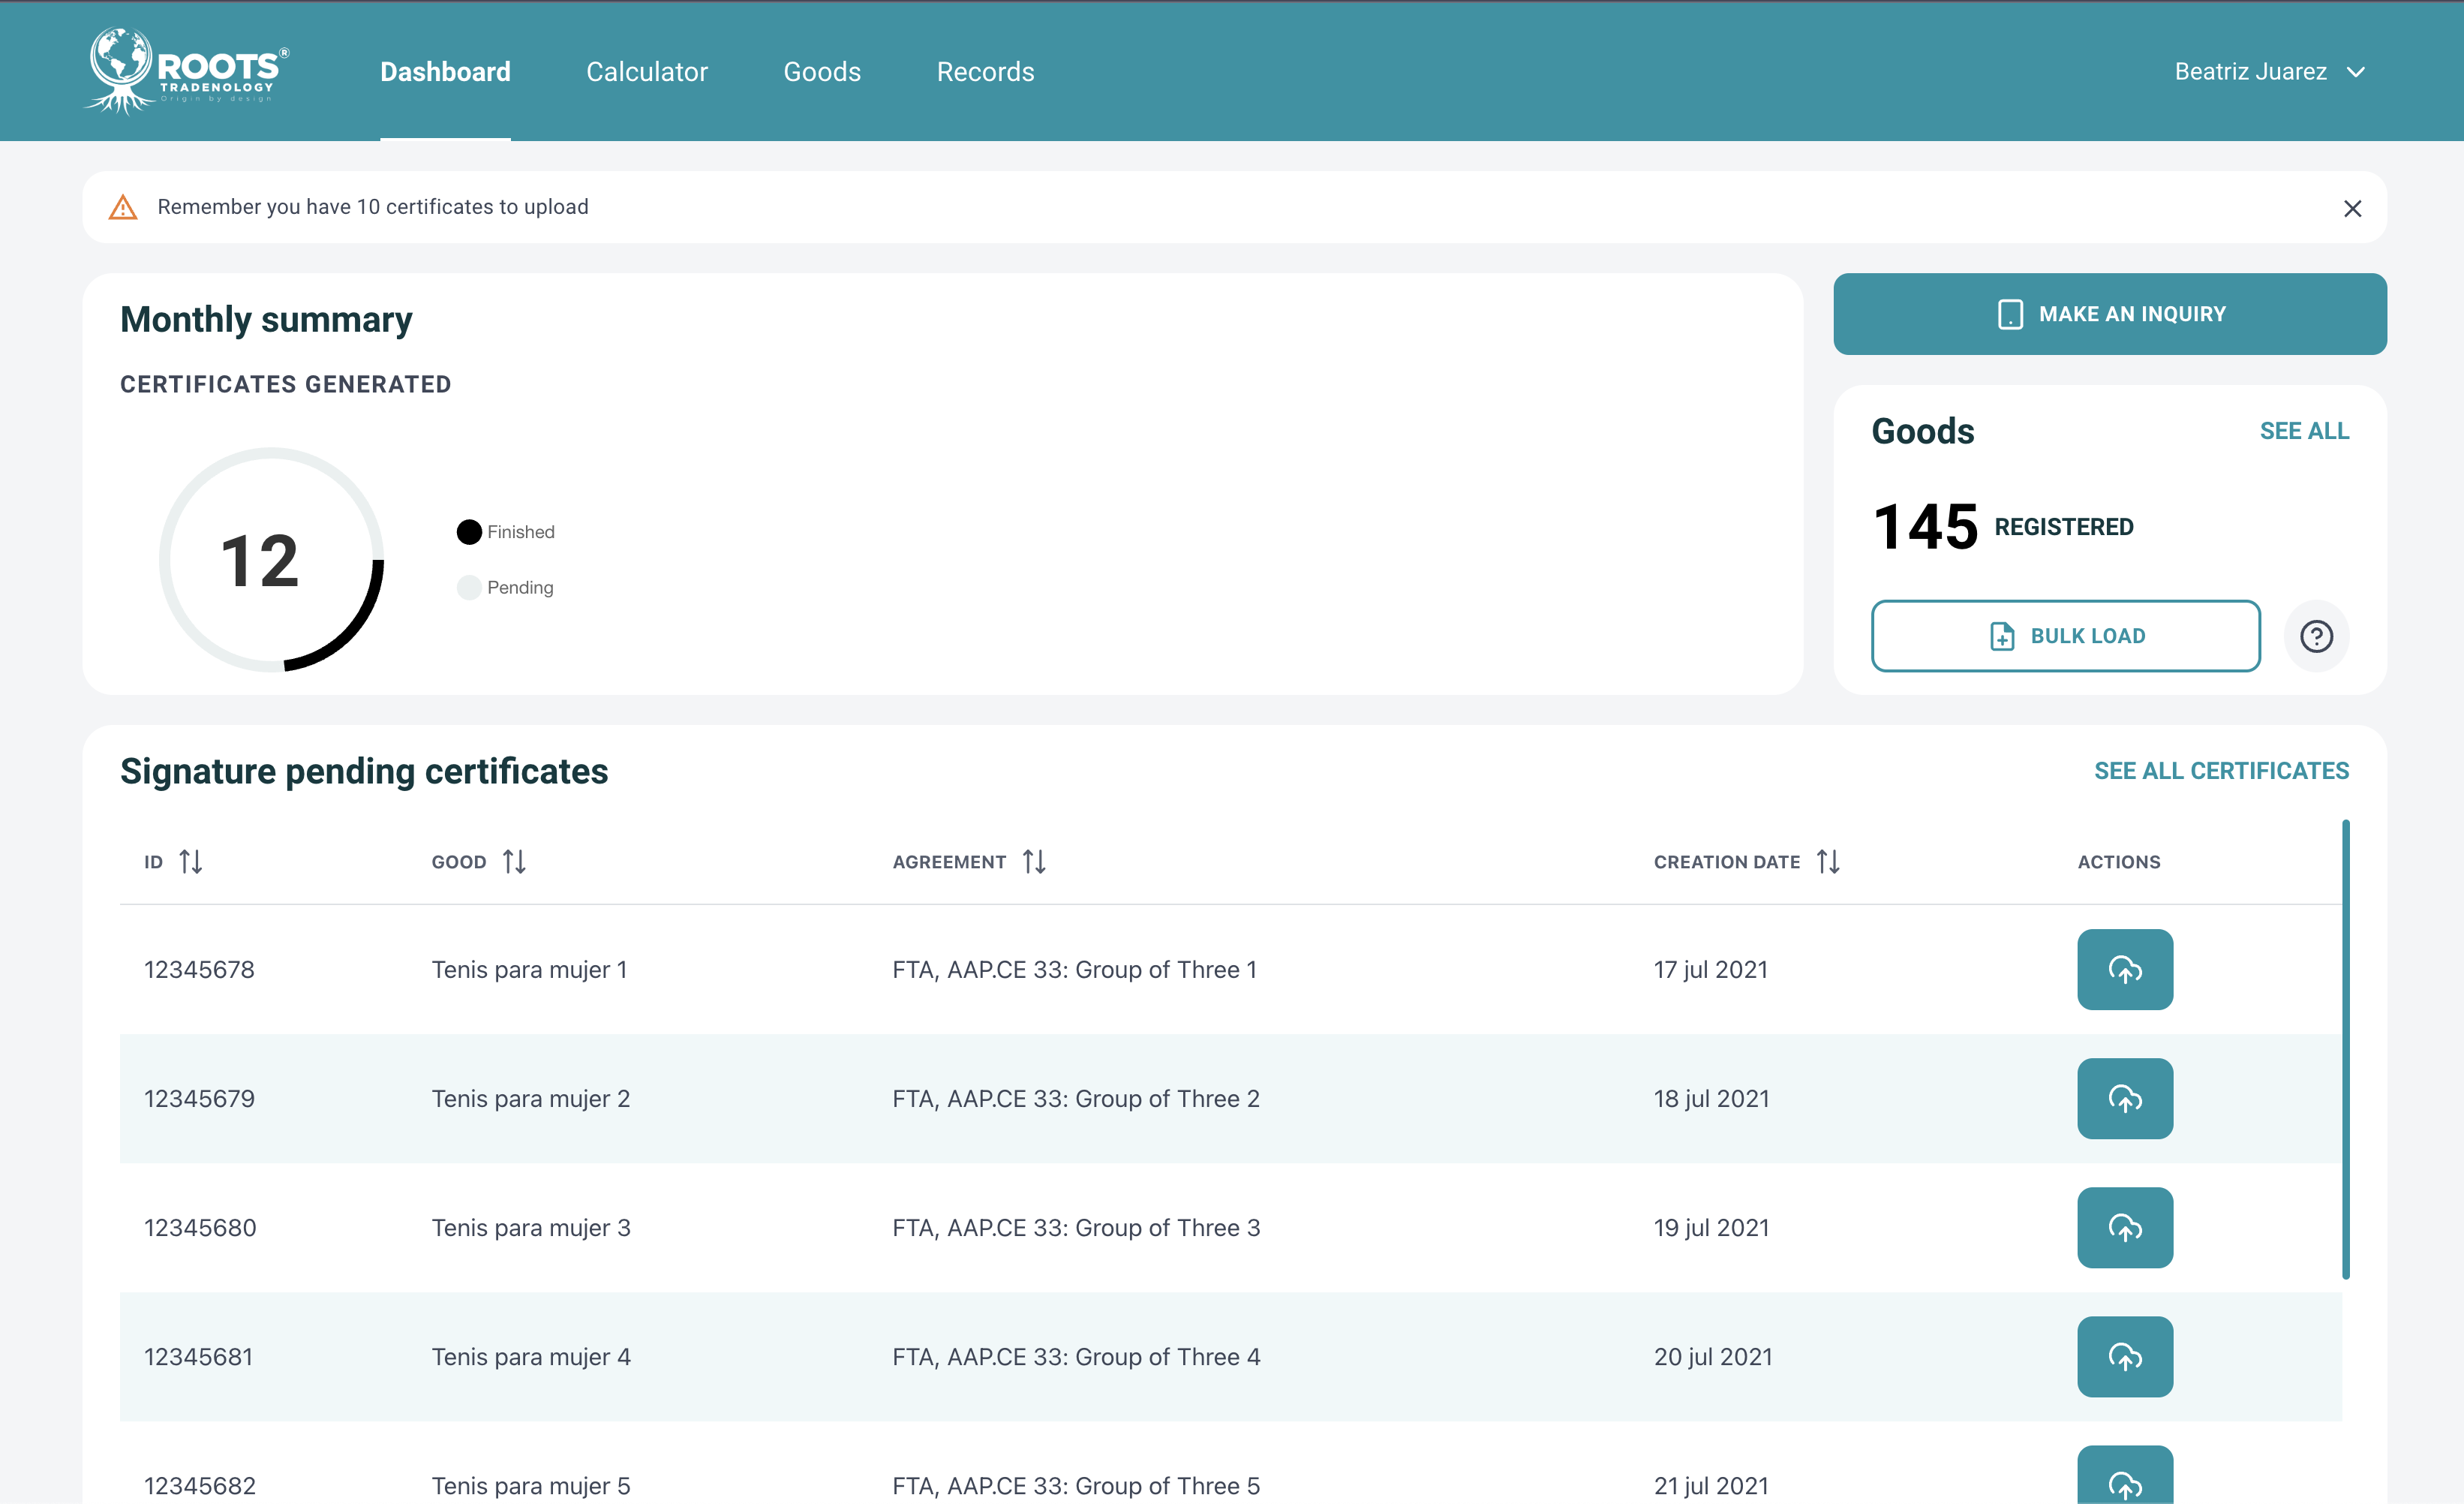Click the Make an Inquiry button
The width and height of the screenshot is (2464, 1504).
2109,314
